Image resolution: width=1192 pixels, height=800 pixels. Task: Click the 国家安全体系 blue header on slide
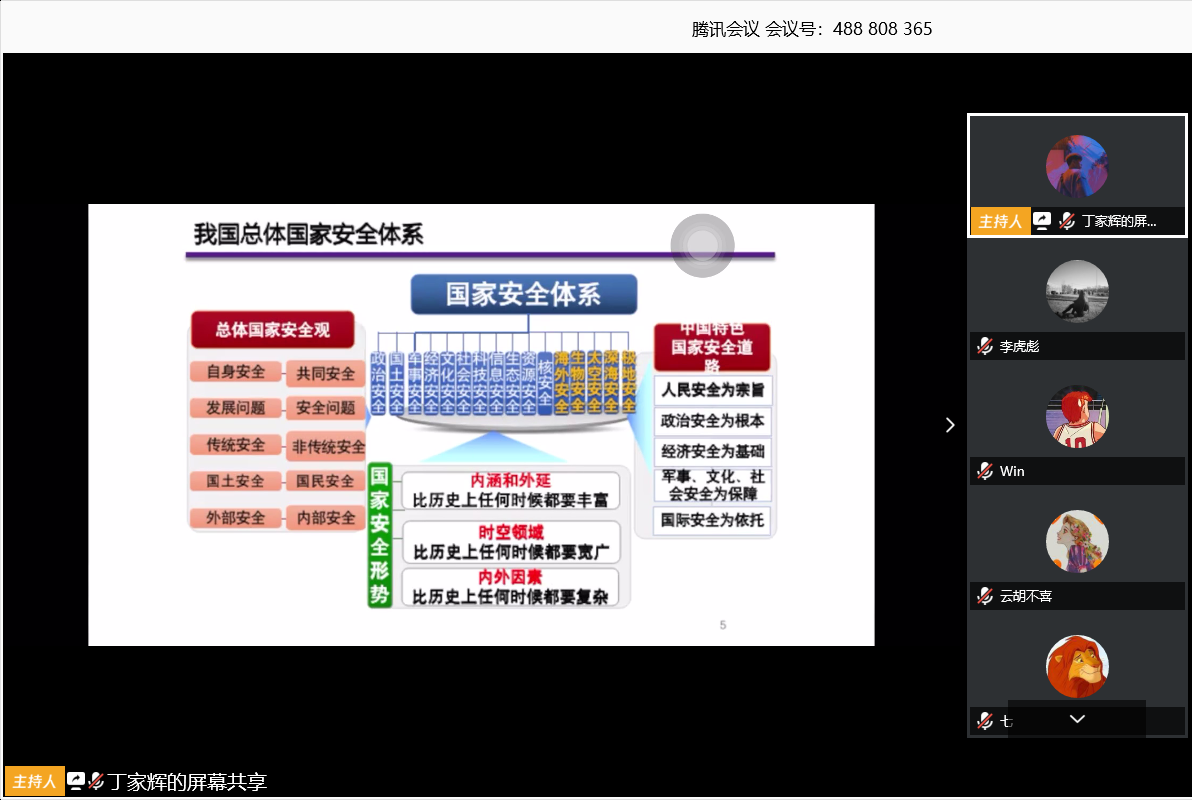pos(523,294)
